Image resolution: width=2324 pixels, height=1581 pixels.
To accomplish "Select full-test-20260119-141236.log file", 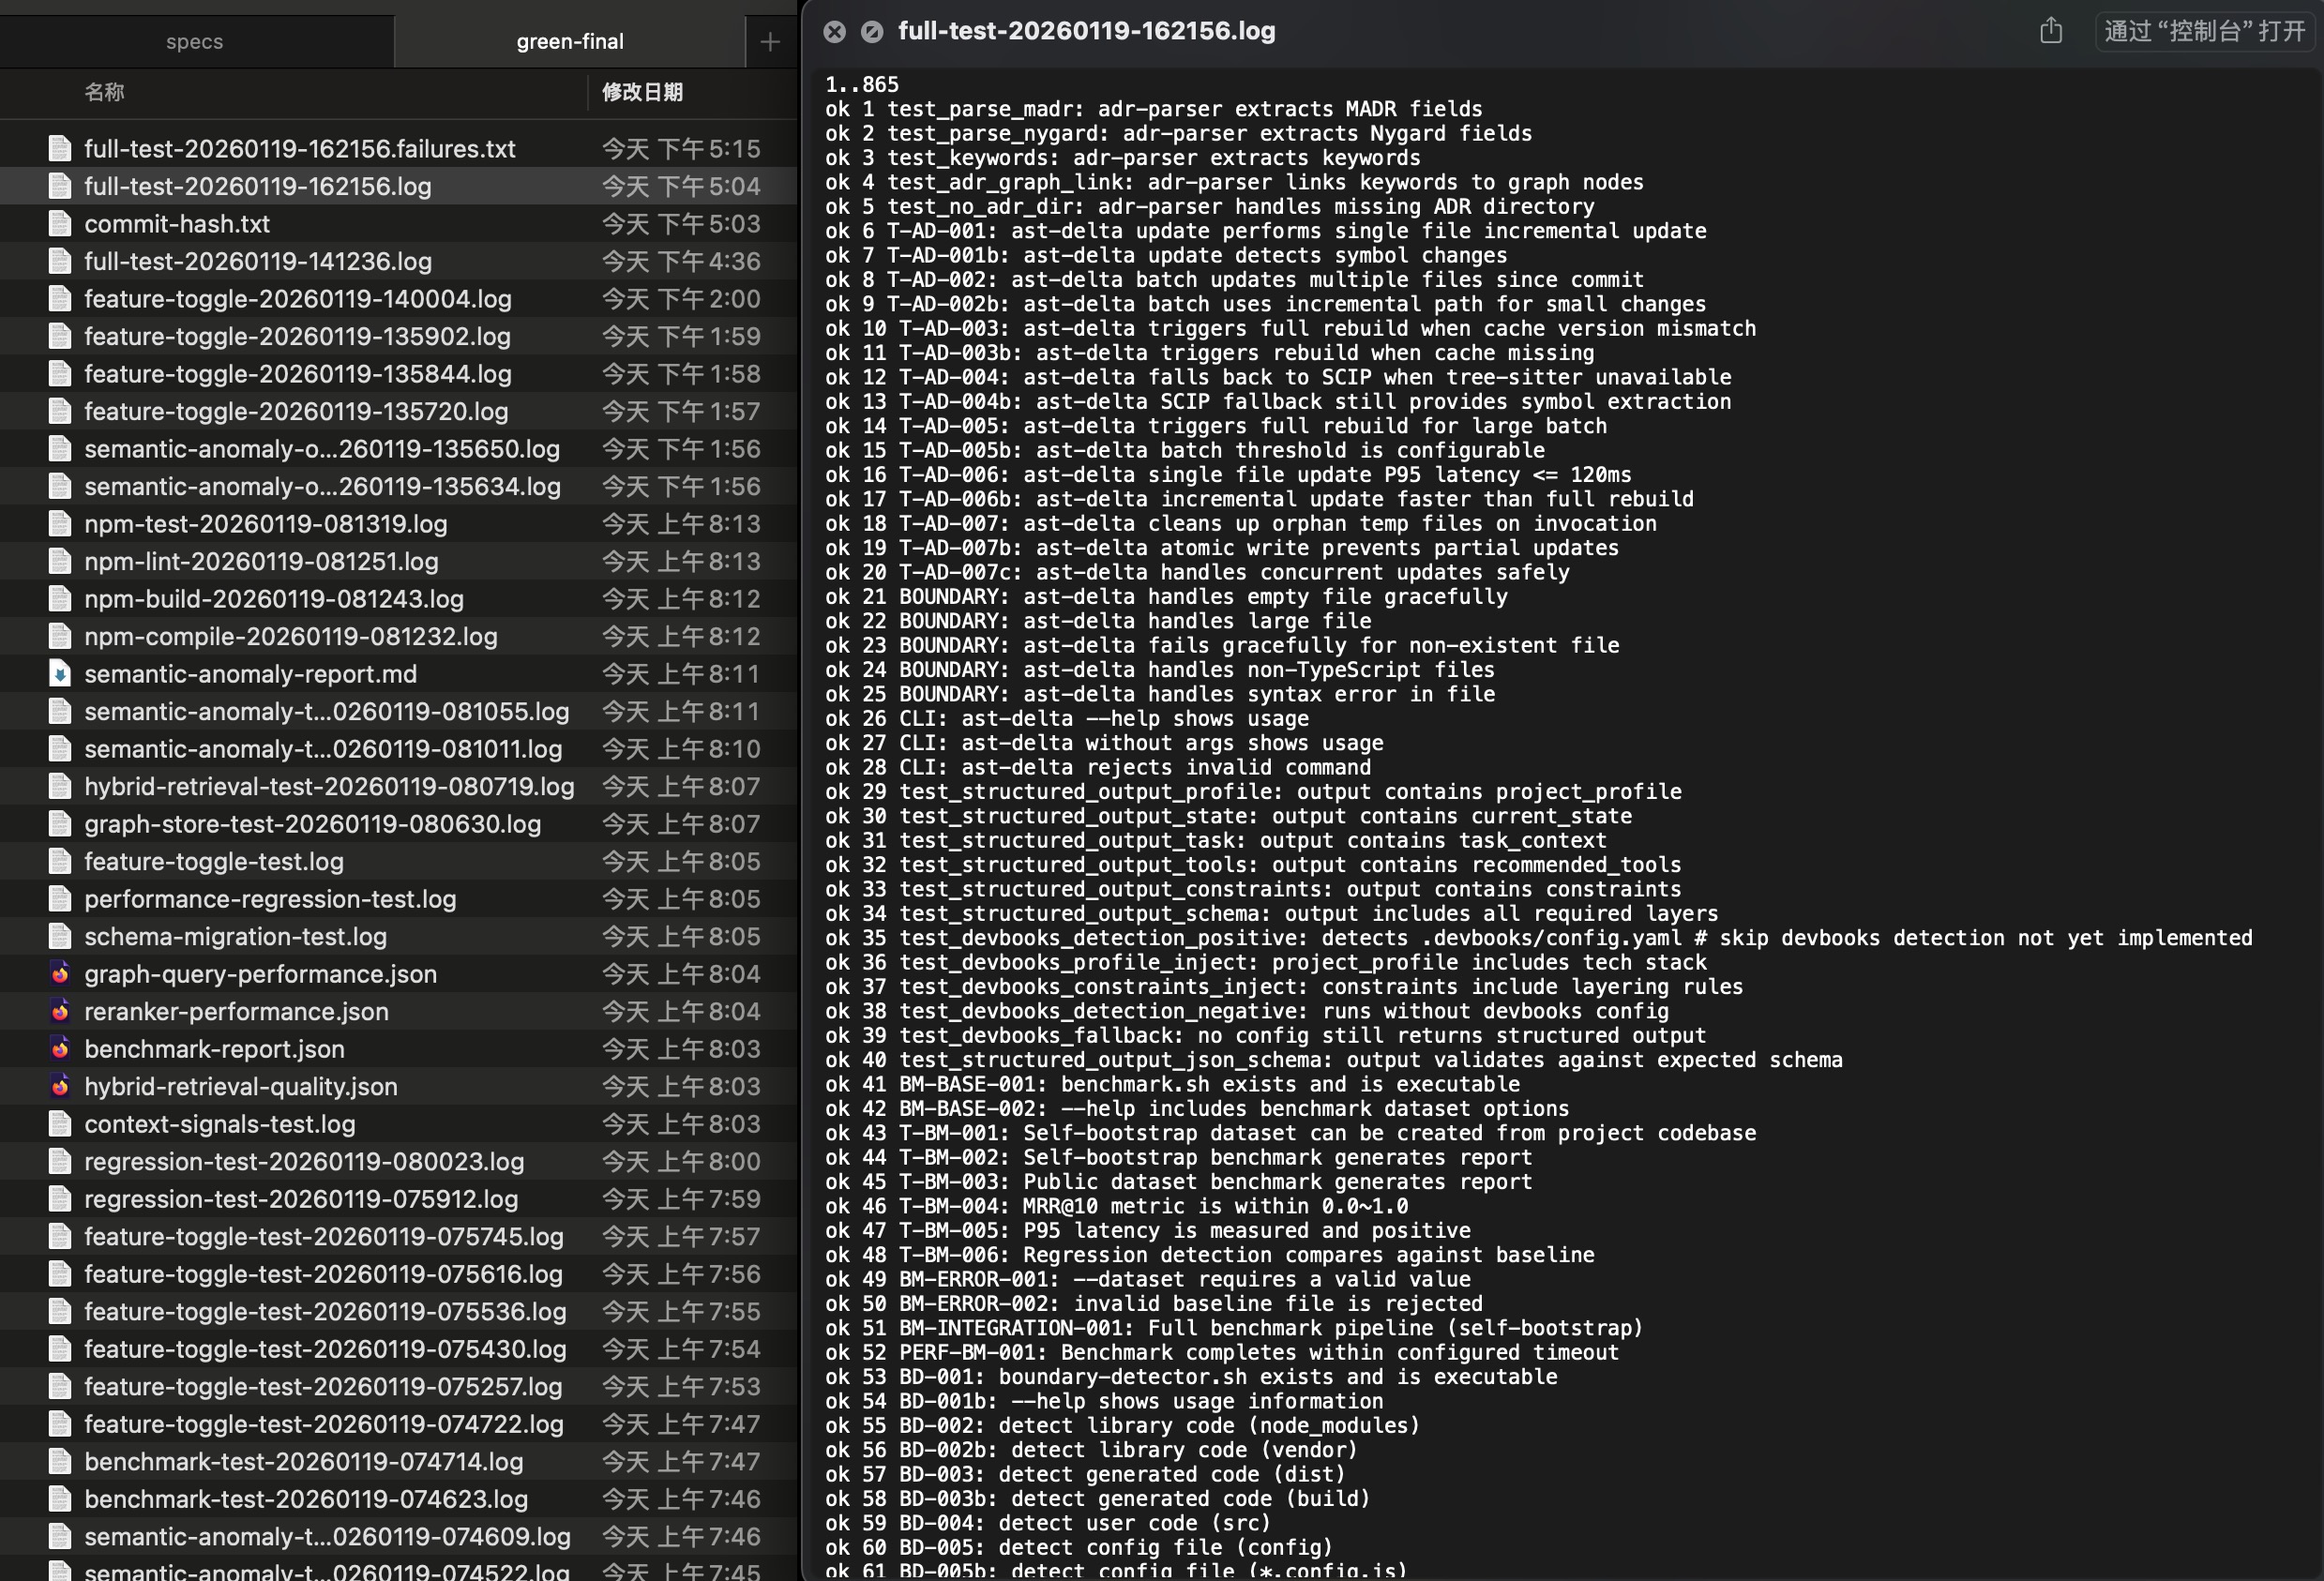I will [258, 261].
